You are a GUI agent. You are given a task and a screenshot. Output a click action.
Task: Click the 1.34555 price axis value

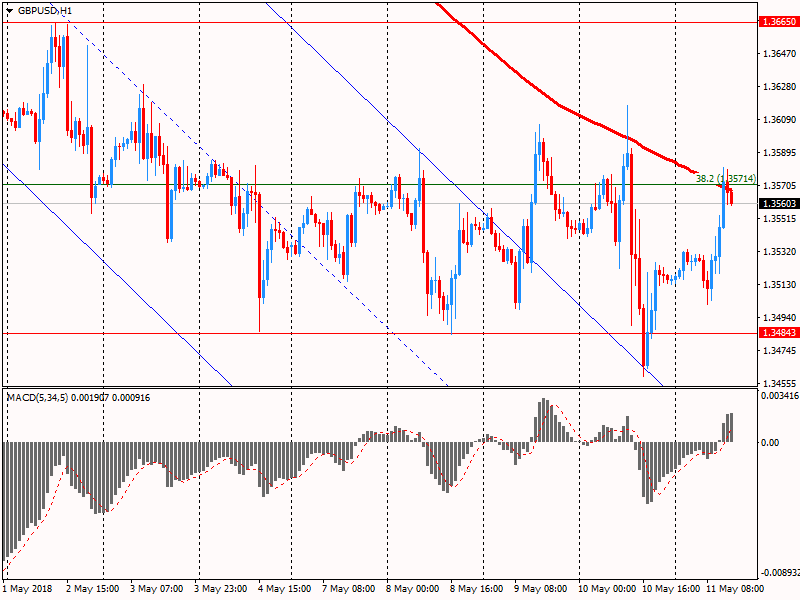pyautogui.click(x=779, y=383)
